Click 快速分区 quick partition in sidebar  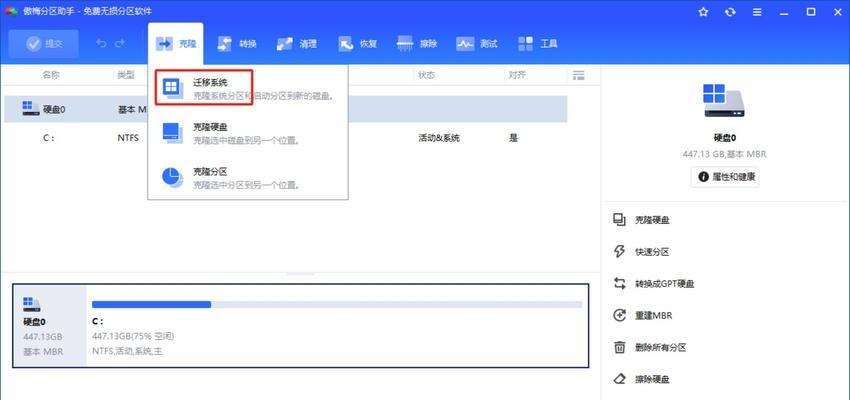point(652,252)
